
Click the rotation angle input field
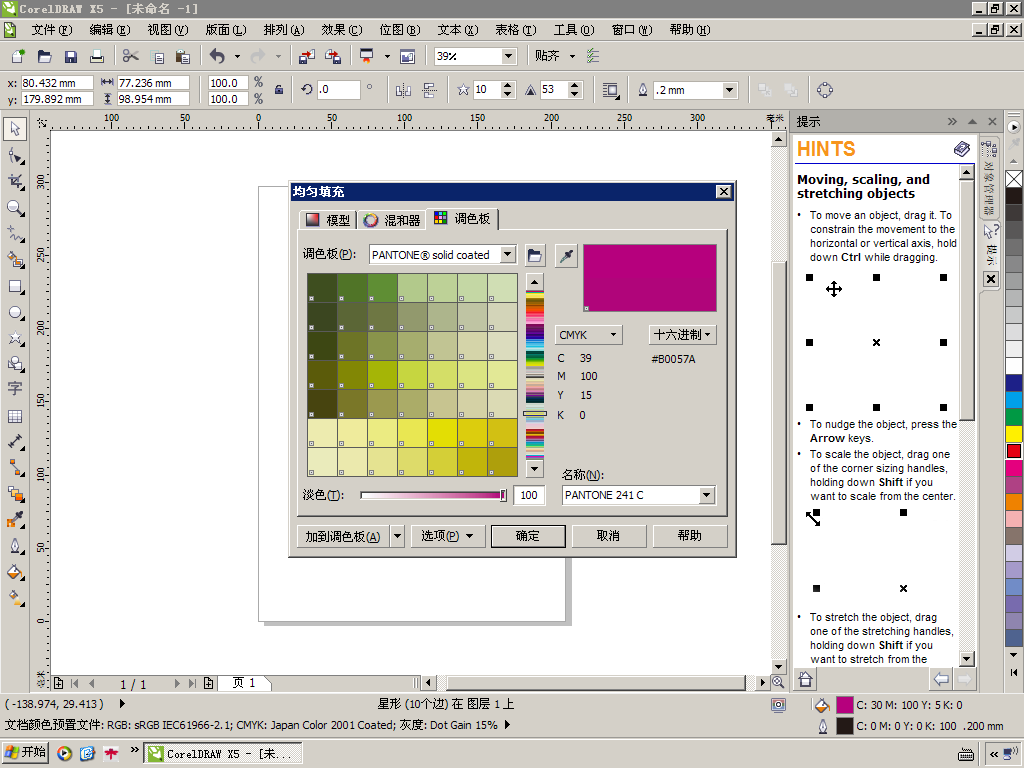338,90
